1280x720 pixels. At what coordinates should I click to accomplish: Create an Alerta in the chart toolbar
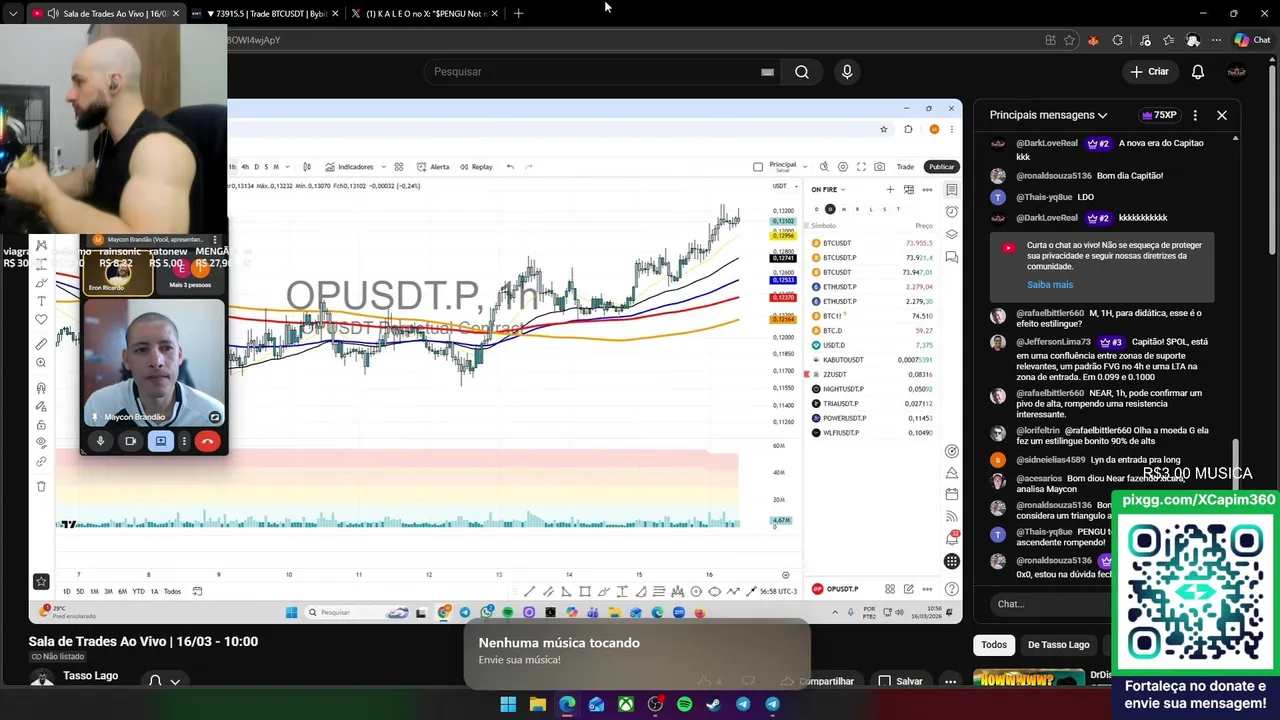pyautogui.click(x=433, y=167)
